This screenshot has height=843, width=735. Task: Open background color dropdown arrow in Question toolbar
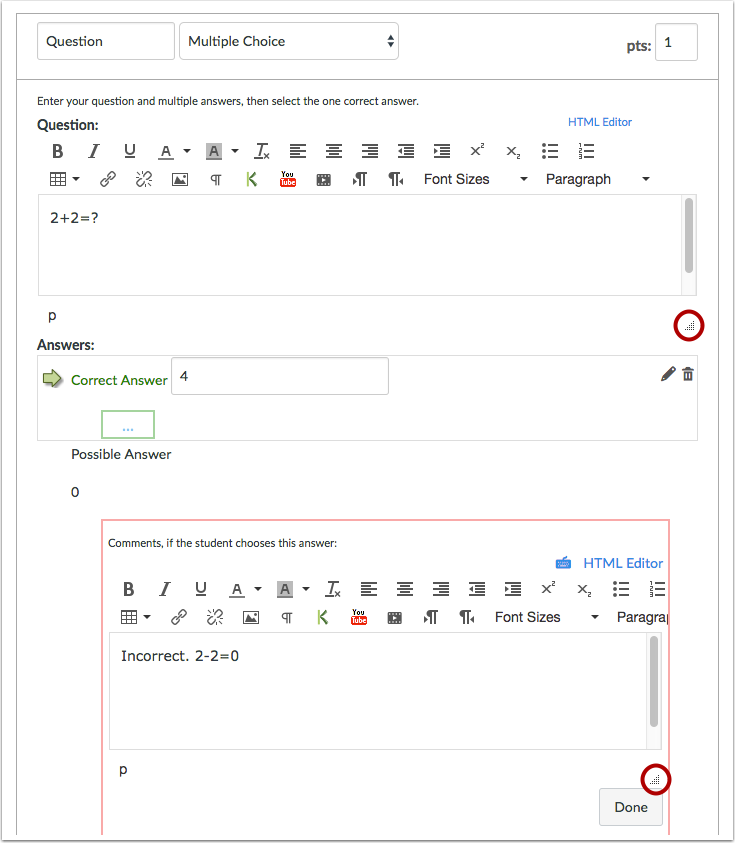pyautogui.click(x=235, y=151)
